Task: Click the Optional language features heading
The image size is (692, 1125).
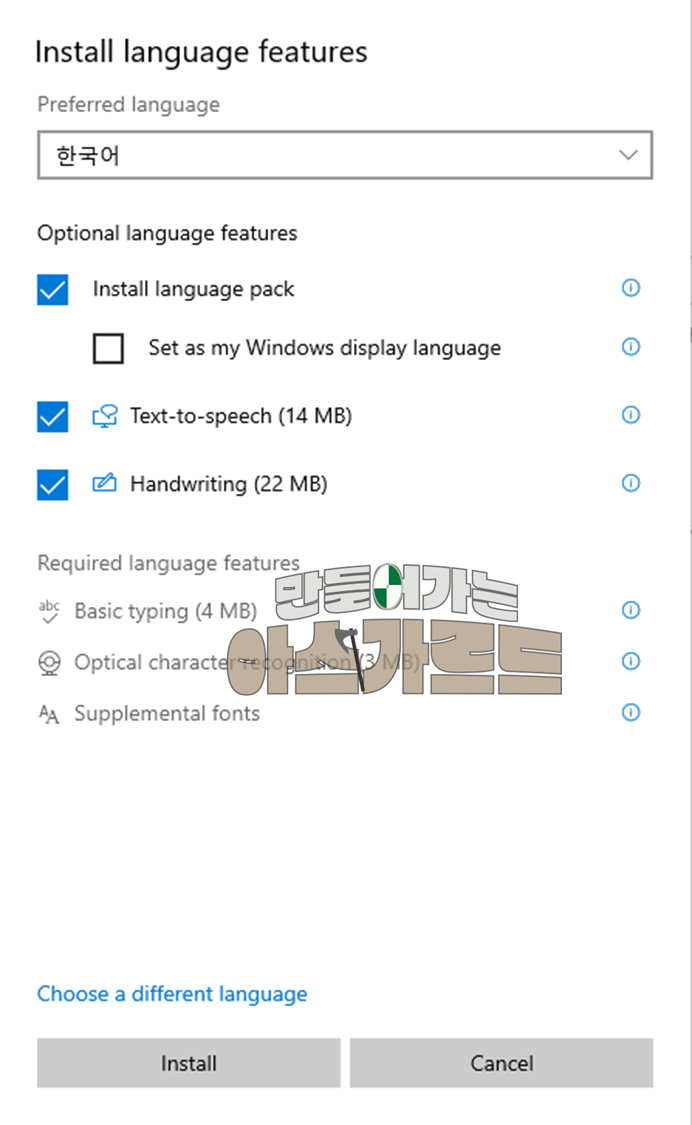Action: [167, 233]
